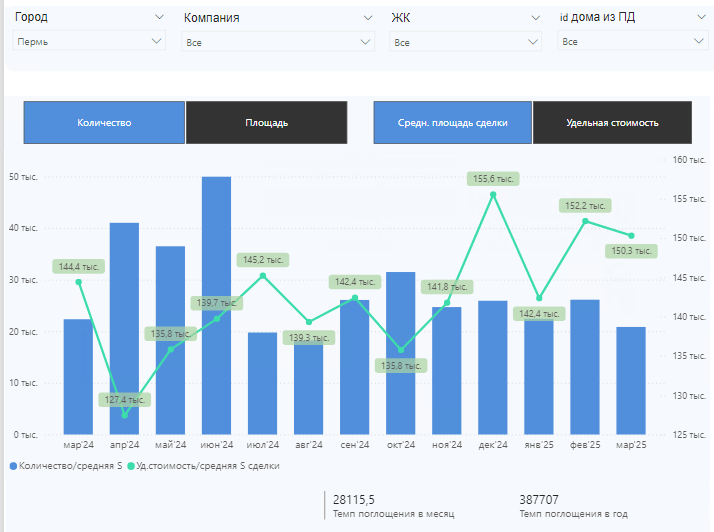Collapse the id дома из ПД header chevron

(x=701, y=17)
